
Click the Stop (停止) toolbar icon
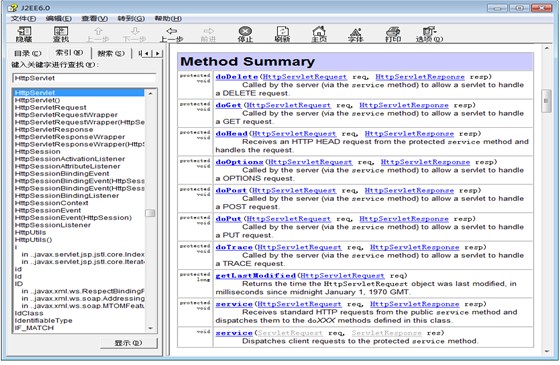coord(245,35)
